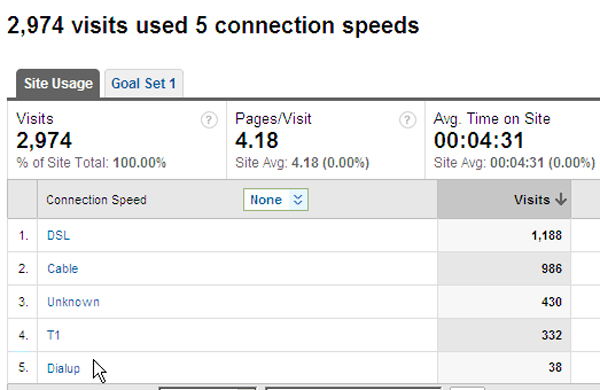The image size is (600, 390).
Task: Switch to the Goal Set 1 tab
Action: click(143, 83)
